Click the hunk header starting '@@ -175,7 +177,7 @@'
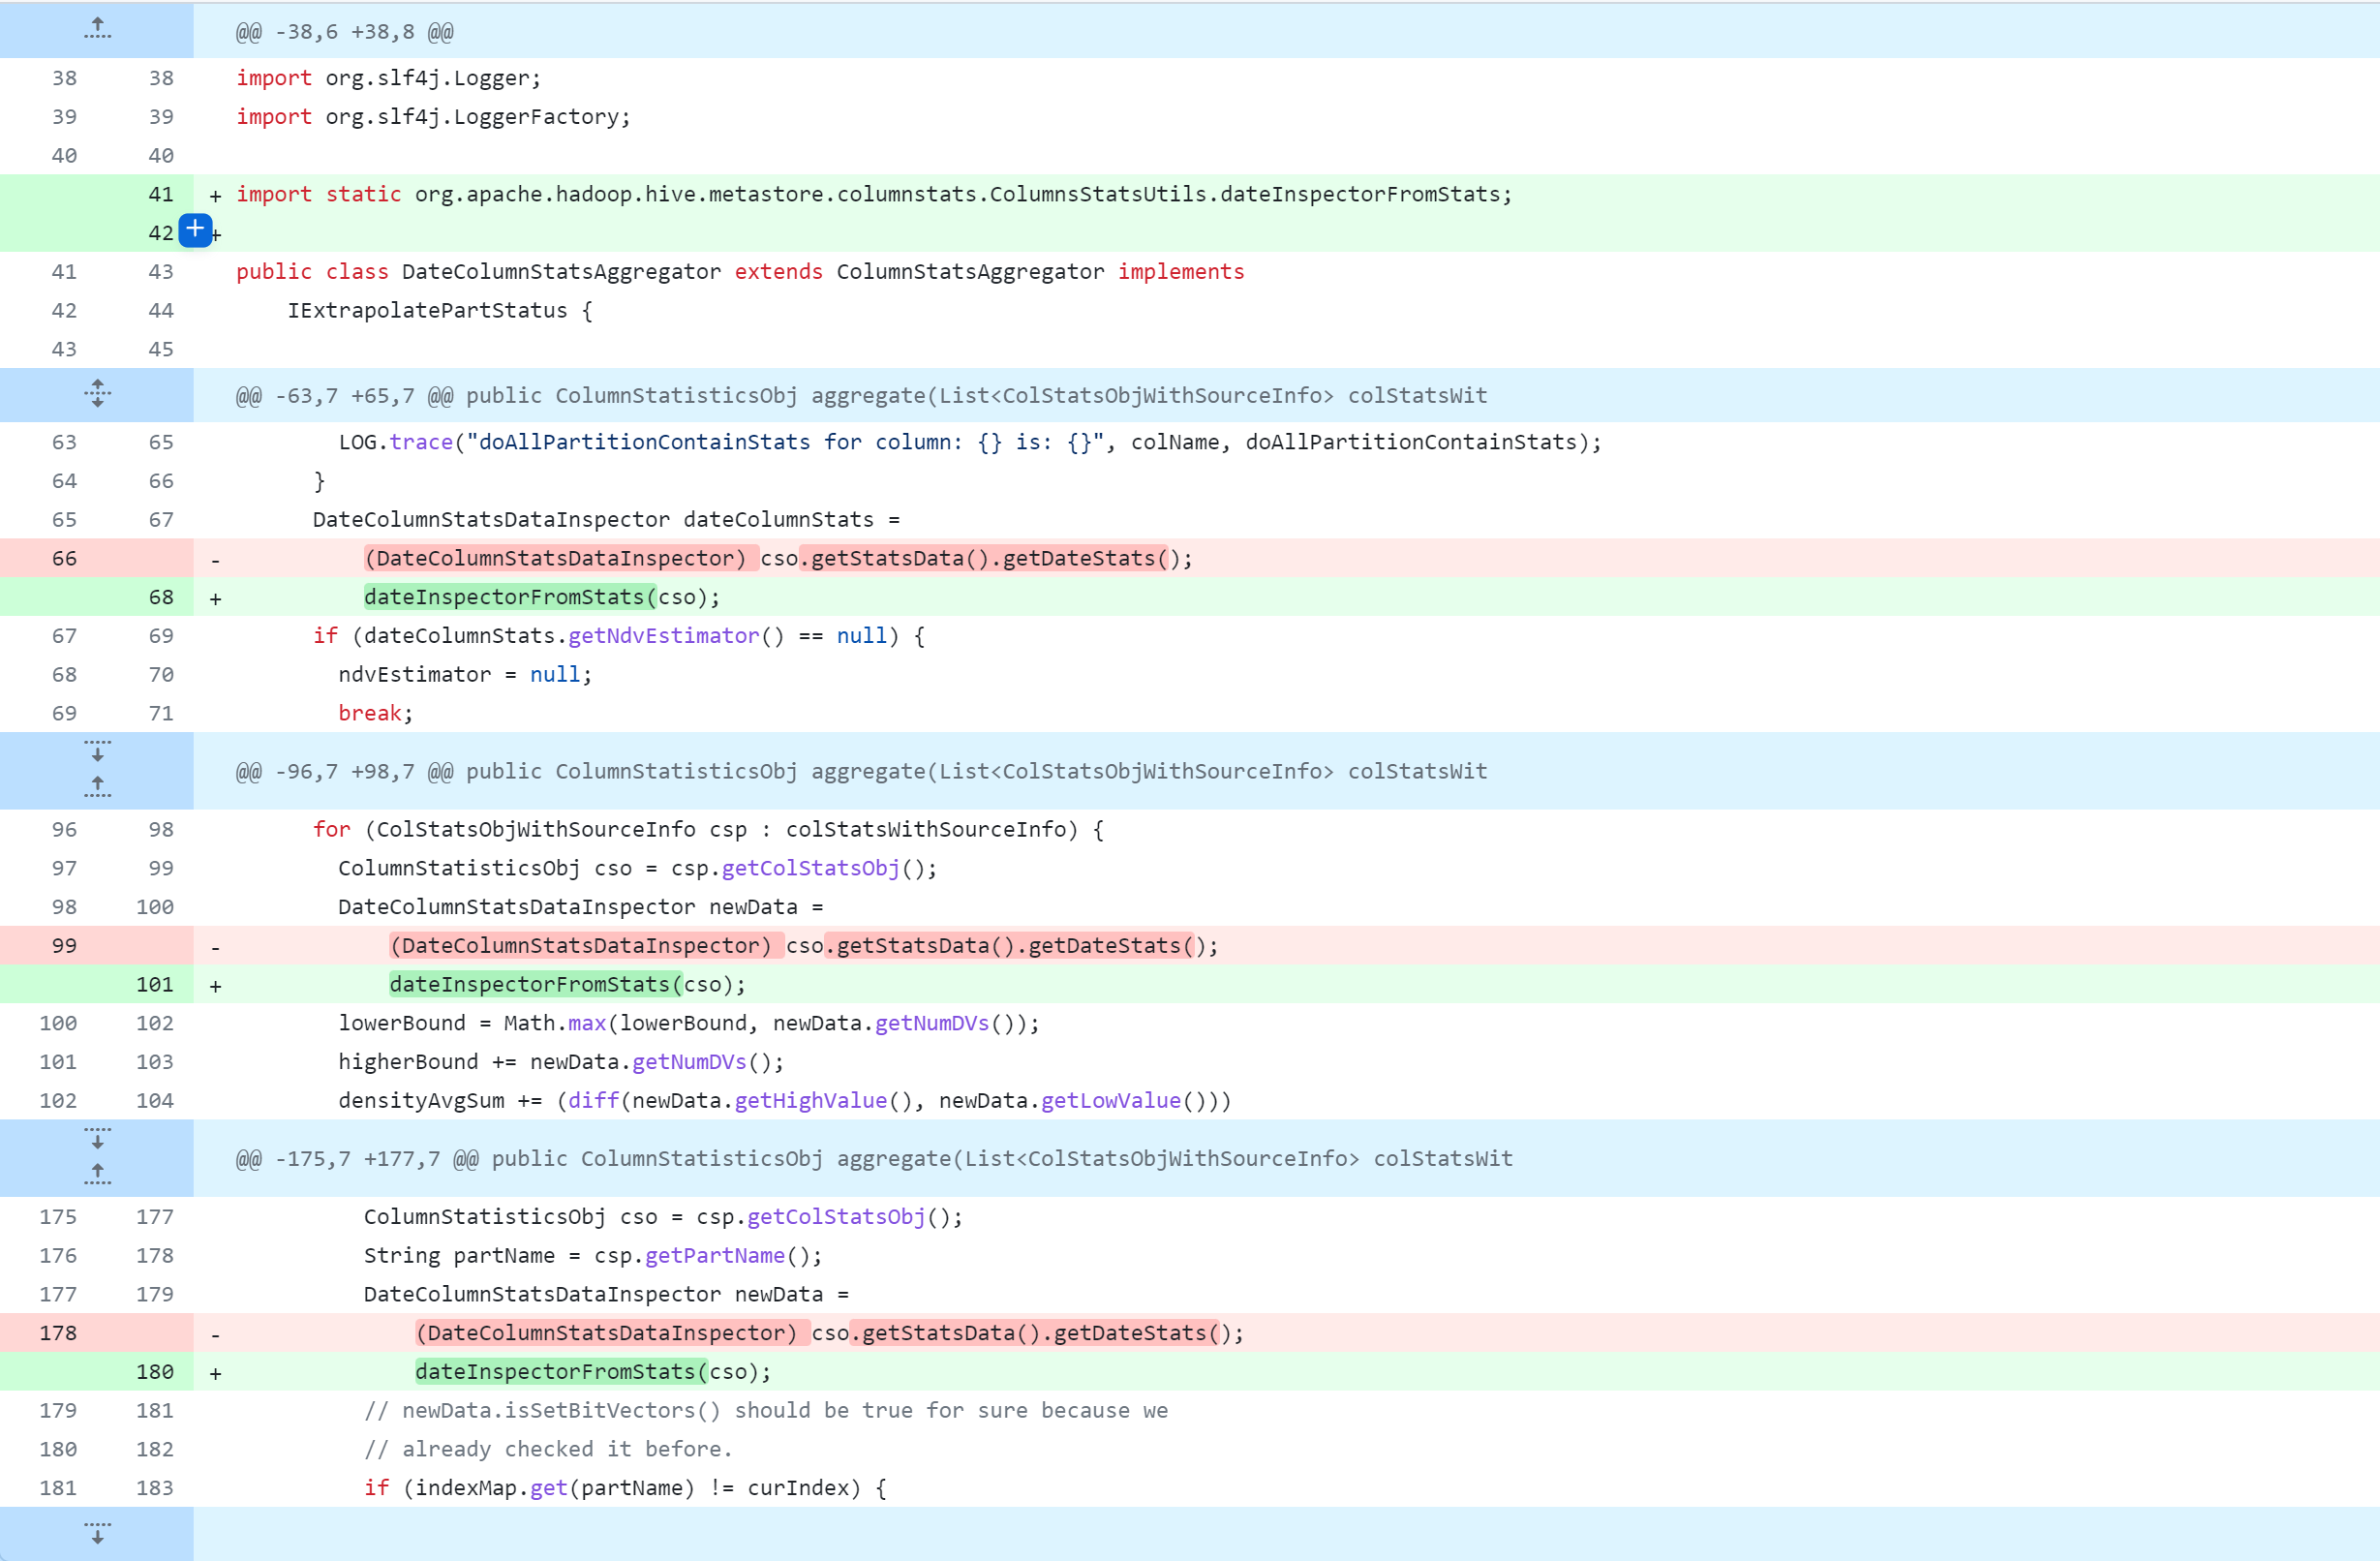 coord(874,1159)
